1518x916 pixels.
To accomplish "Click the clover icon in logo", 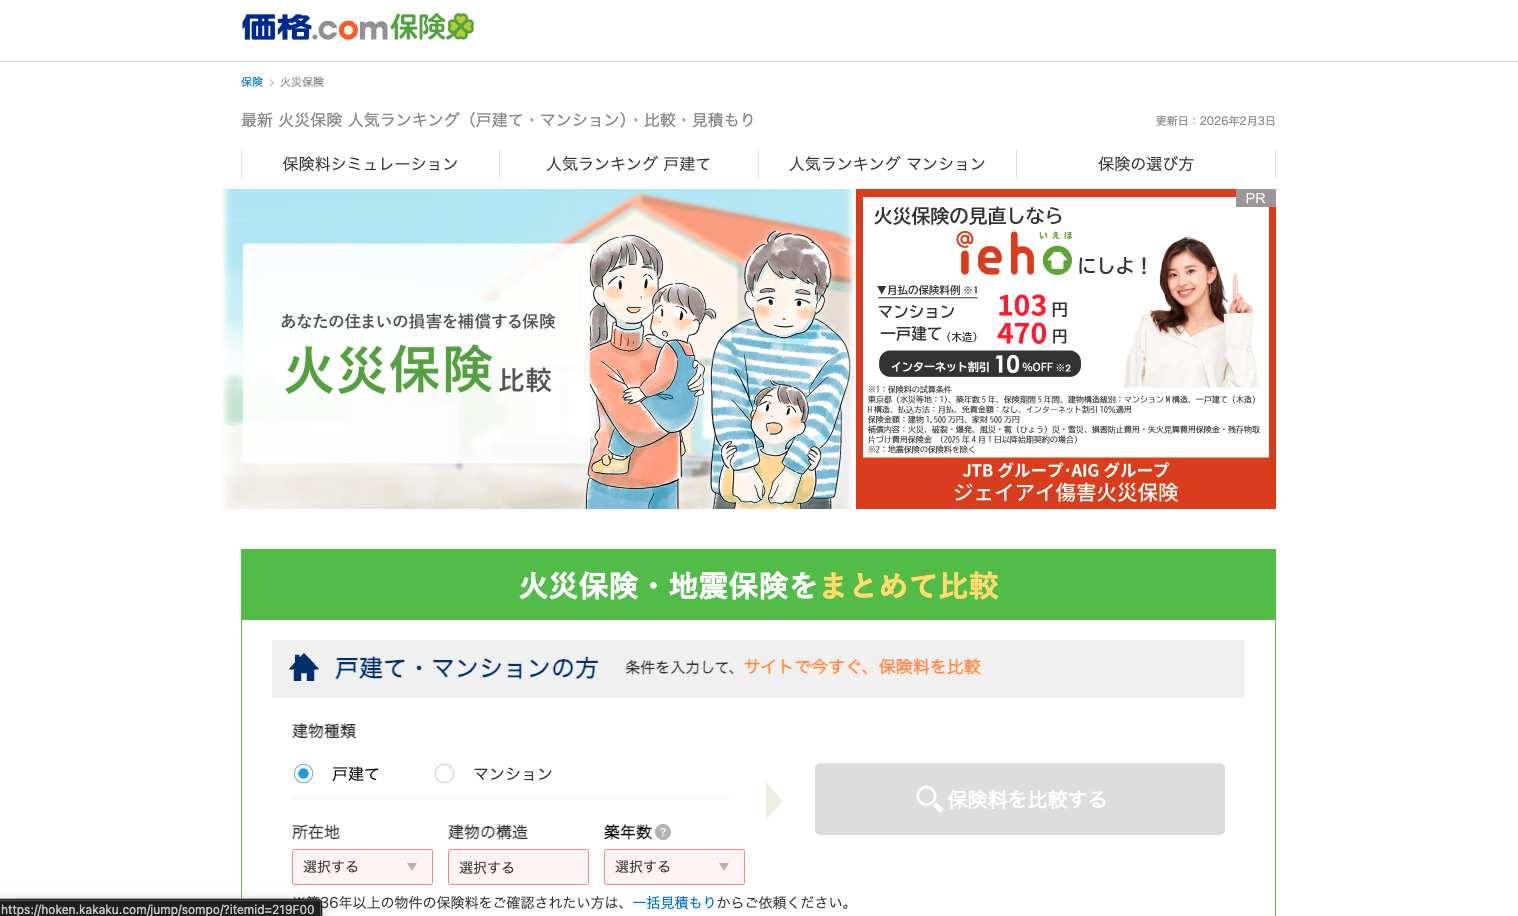I will tap(461, 26).
